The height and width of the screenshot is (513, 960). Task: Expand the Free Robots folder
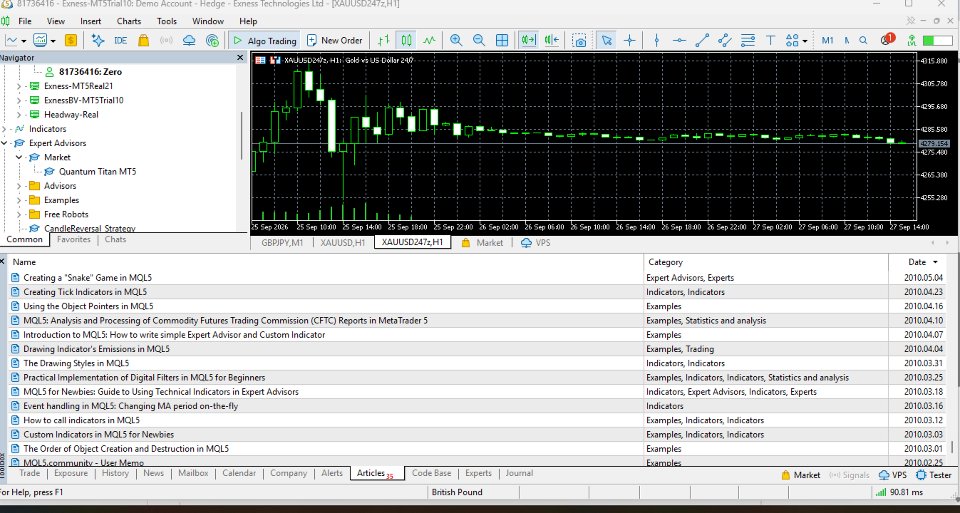19,214
